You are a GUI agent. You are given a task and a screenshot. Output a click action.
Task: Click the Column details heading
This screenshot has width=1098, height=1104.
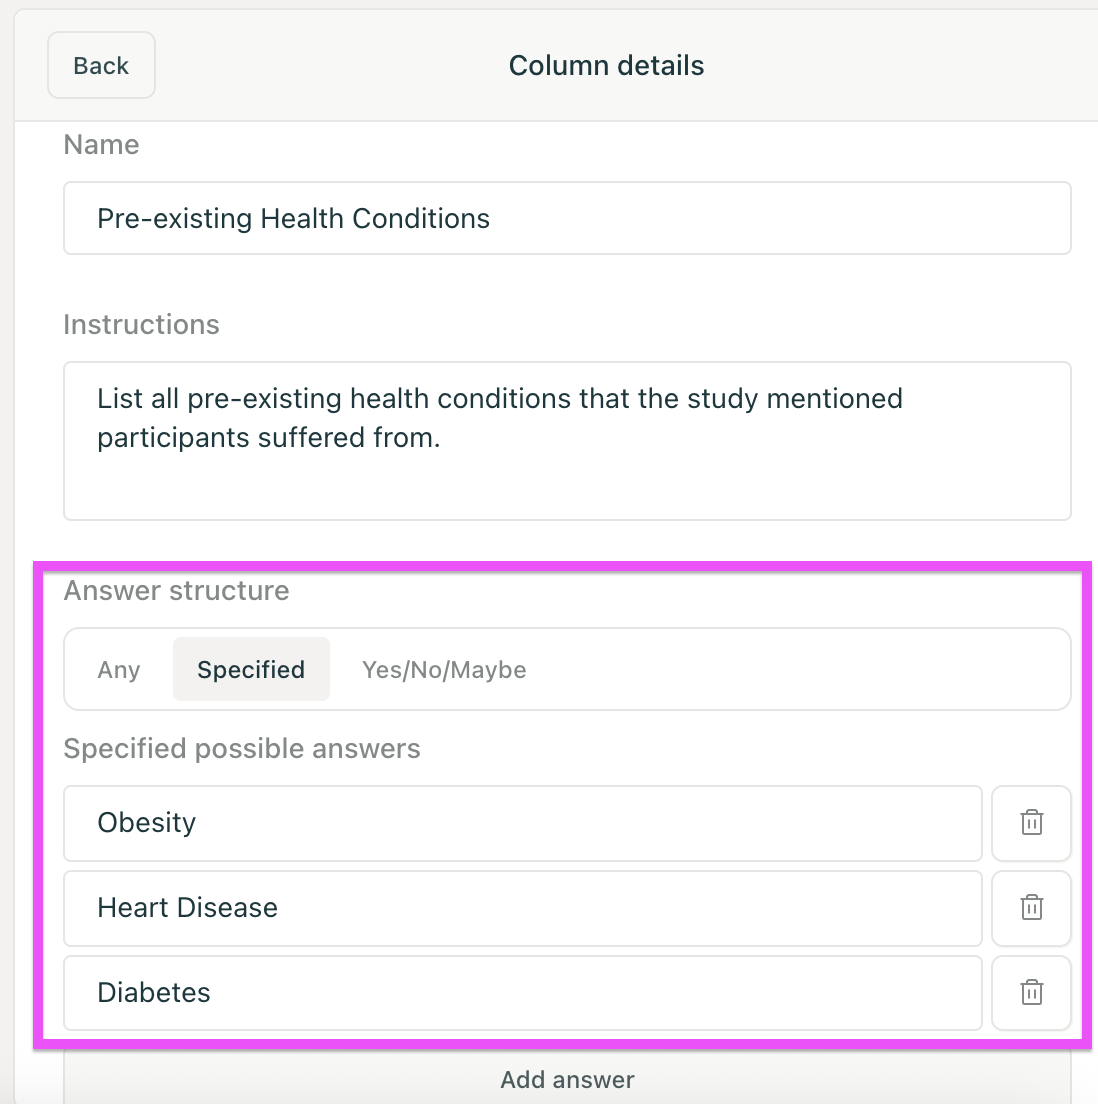point(606,66)
